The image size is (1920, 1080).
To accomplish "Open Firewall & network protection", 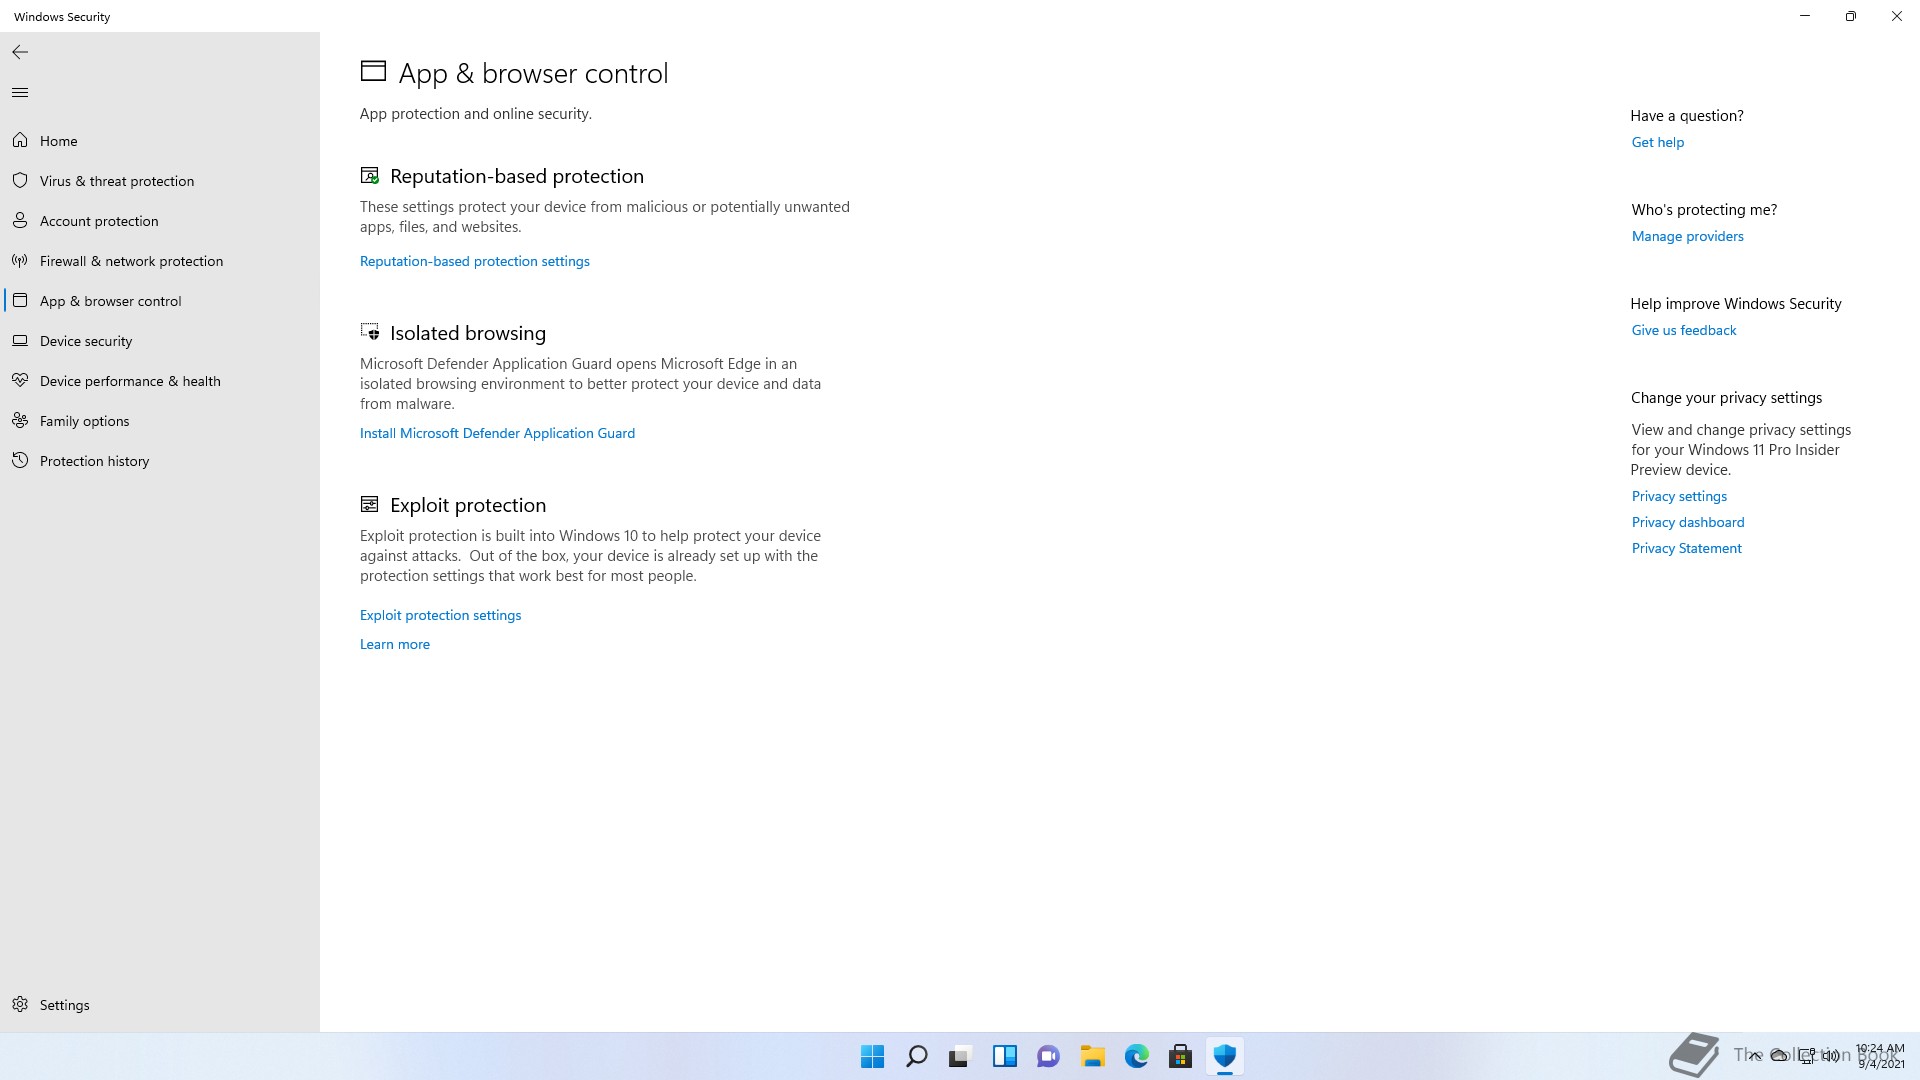I will [160, 261].
